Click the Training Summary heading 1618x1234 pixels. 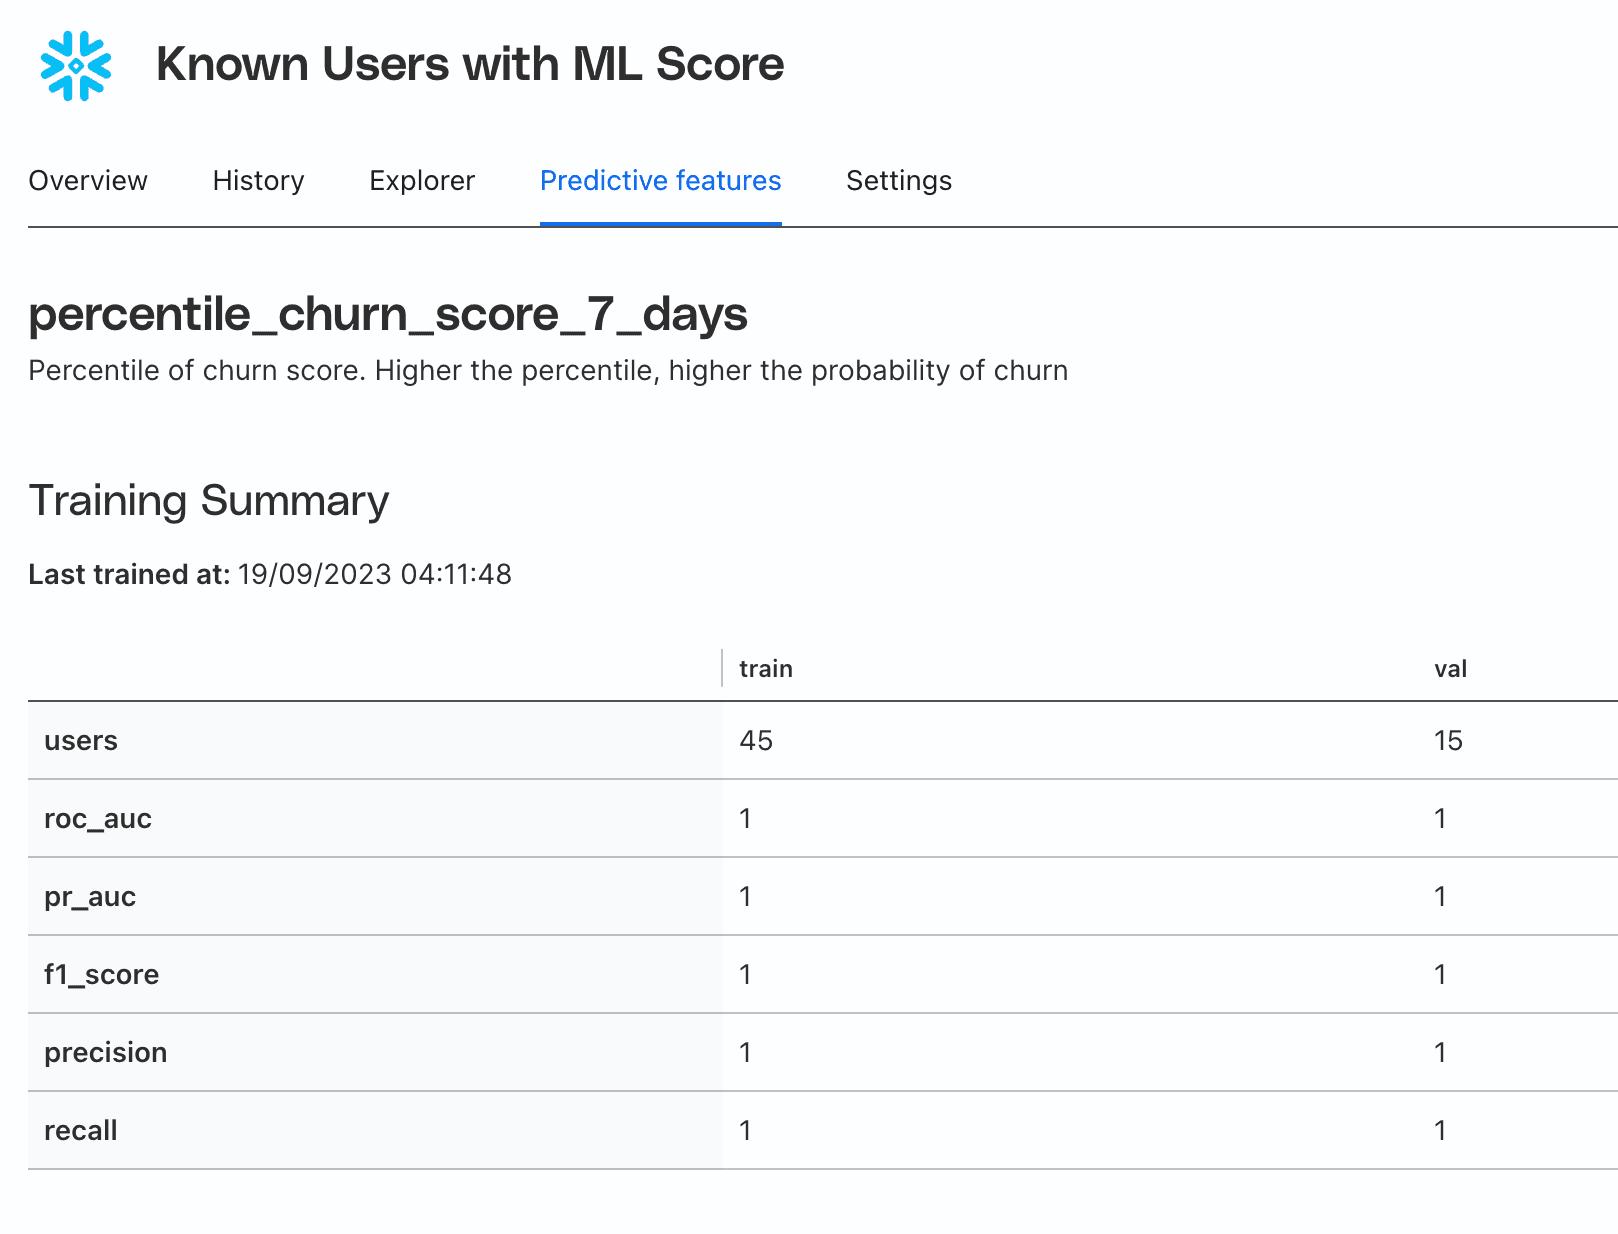click(208, 501)
